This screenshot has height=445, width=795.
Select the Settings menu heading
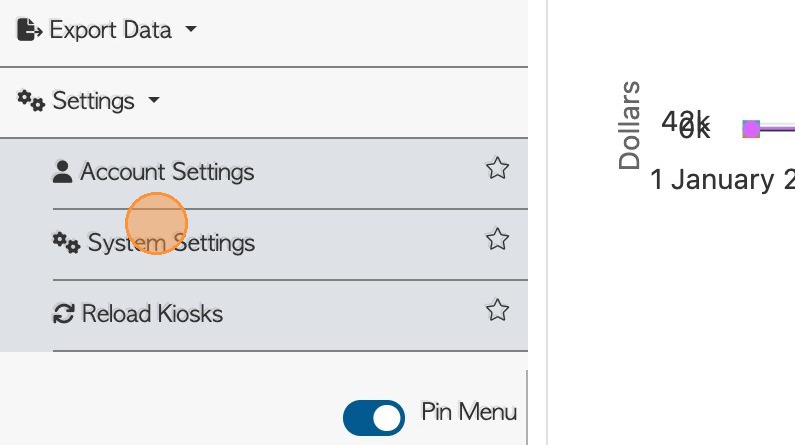[93, 101]
